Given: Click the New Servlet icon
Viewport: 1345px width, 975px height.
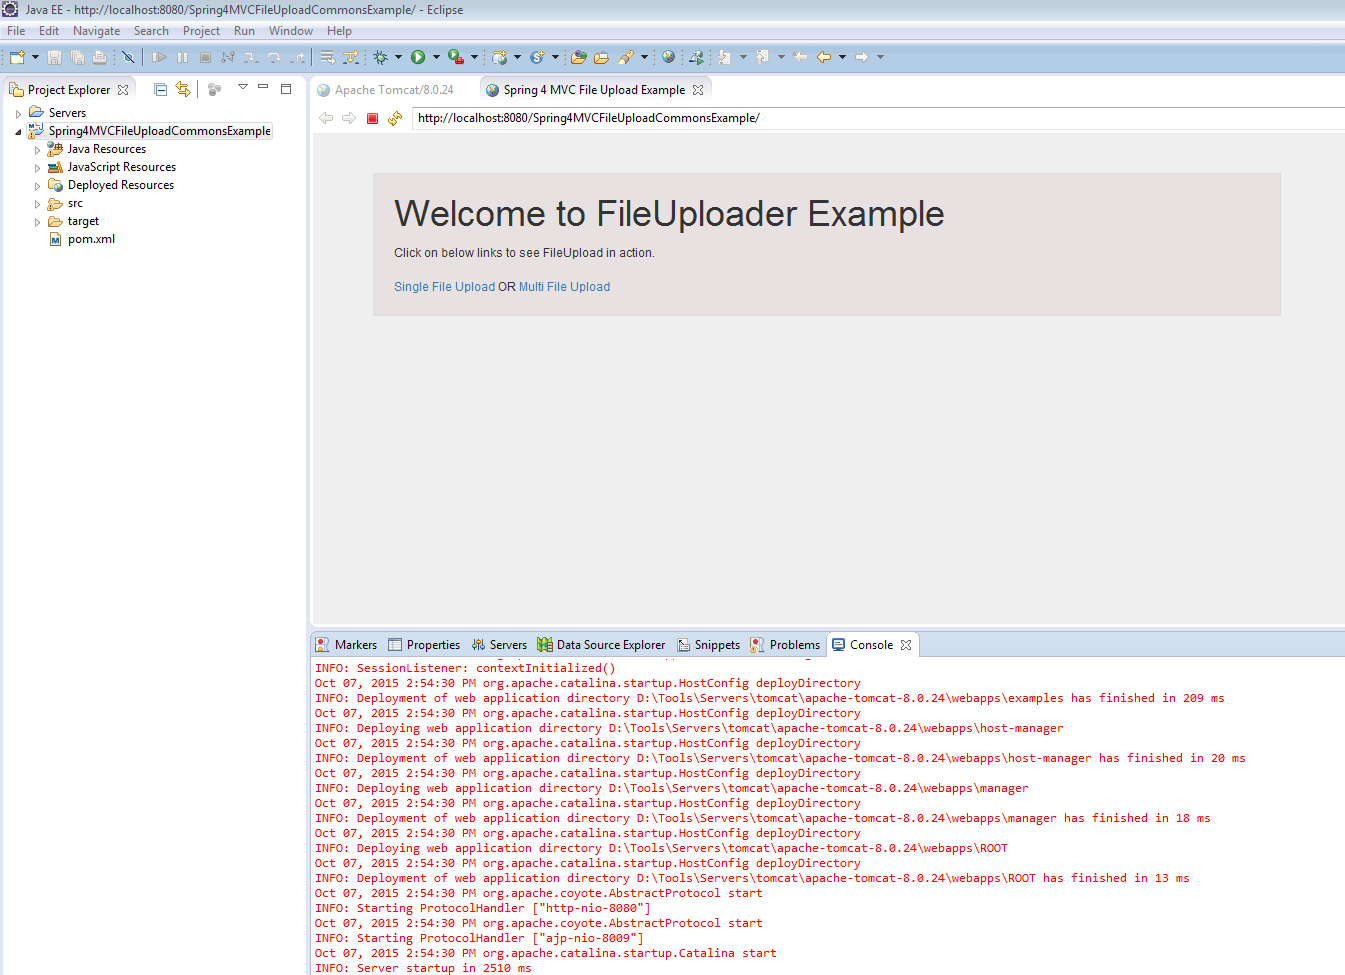Looking at the screenshot, I should coord(538,57).
